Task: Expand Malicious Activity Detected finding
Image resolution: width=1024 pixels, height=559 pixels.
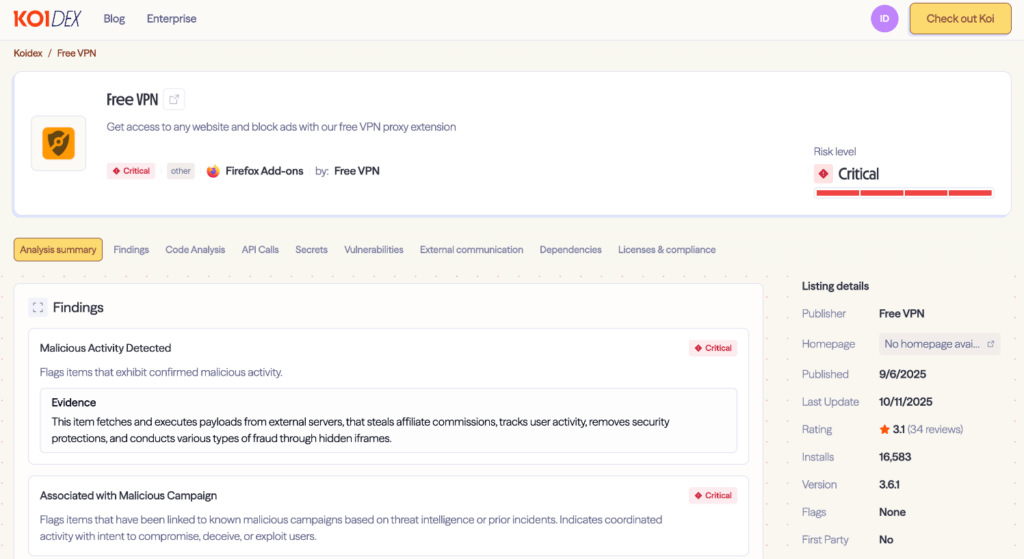Action: (105, 348)
